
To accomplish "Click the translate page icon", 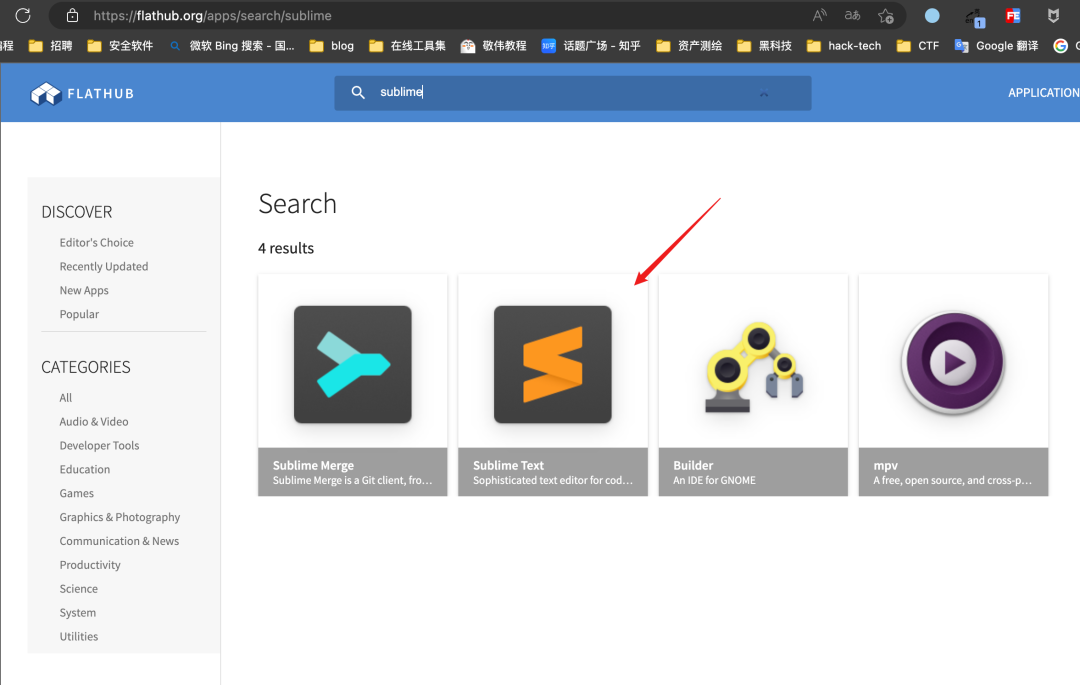I will point(852,15).
